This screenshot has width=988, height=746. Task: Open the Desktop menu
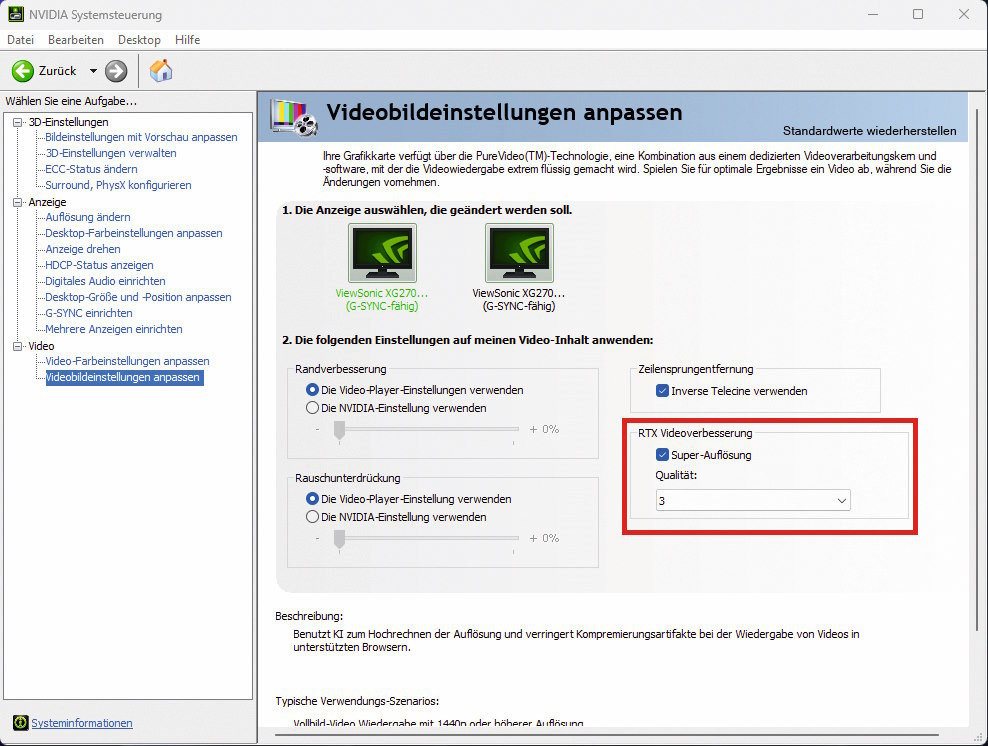(x=139, y=40)
